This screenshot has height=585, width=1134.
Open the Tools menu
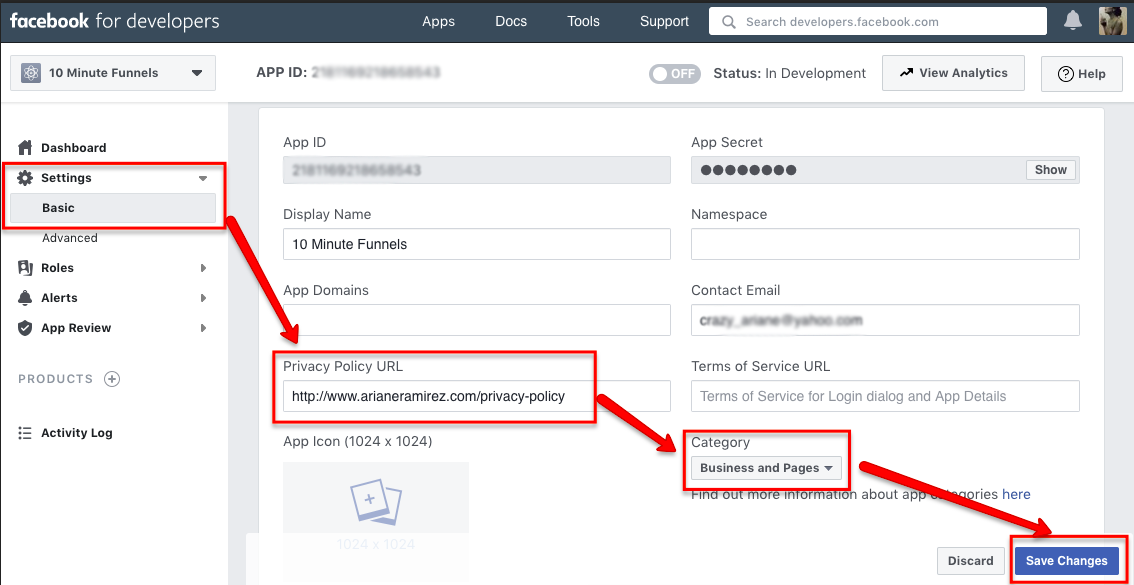pyautogui.click(x=584, y=22)
